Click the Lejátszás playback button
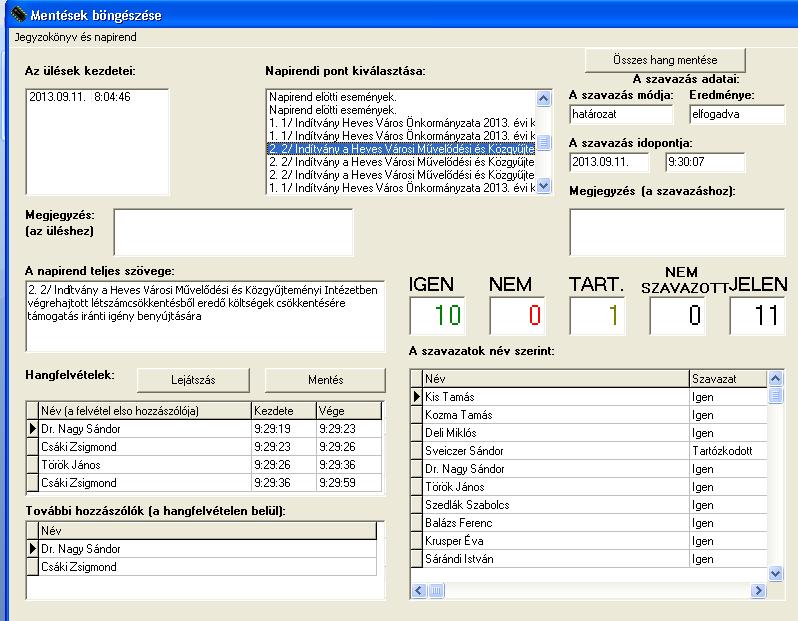The height and width of the screenshot is (621, 798). (x=193, y=380)
